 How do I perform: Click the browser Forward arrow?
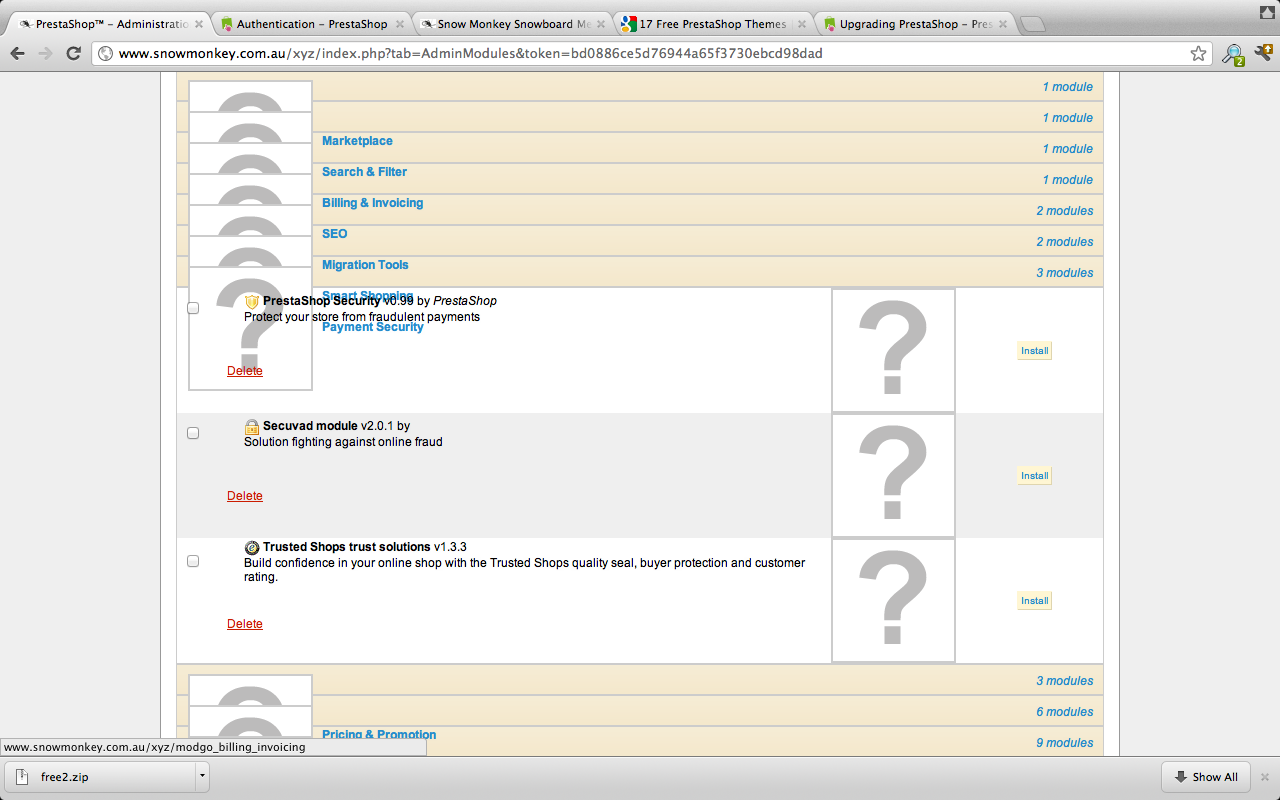pyautogui.click(x=45, y=53)
